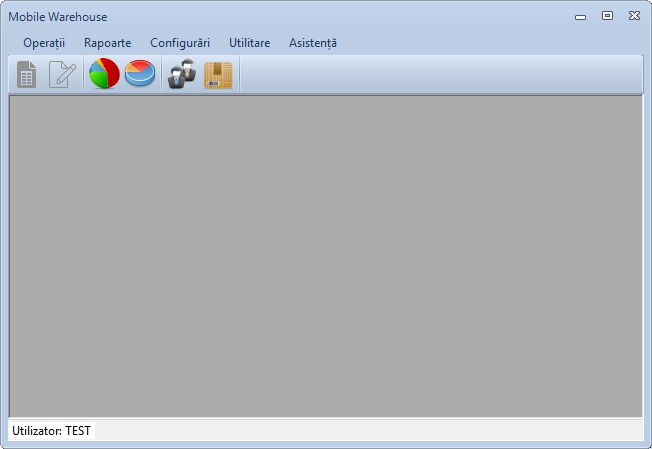Open the Configurări menu
The image size is (652, 449).
pos(180,43)
